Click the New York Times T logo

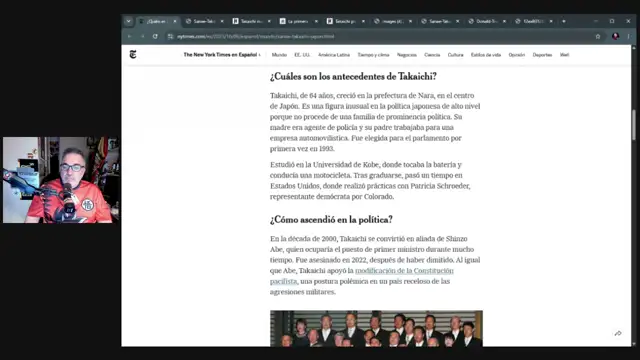(133, 54)
